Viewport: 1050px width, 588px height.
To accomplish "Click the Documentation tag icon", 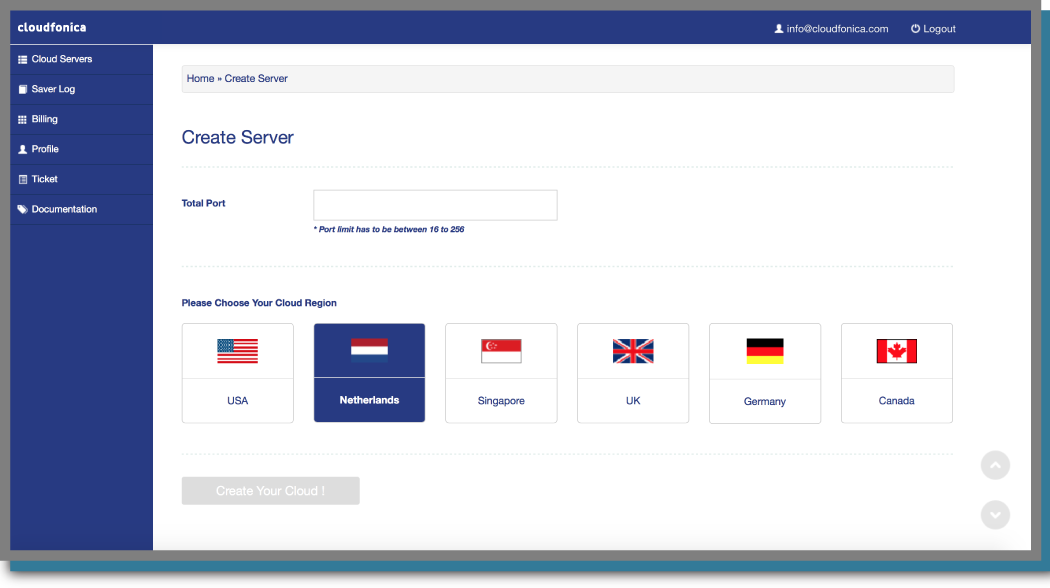I will tap(23, 210).
